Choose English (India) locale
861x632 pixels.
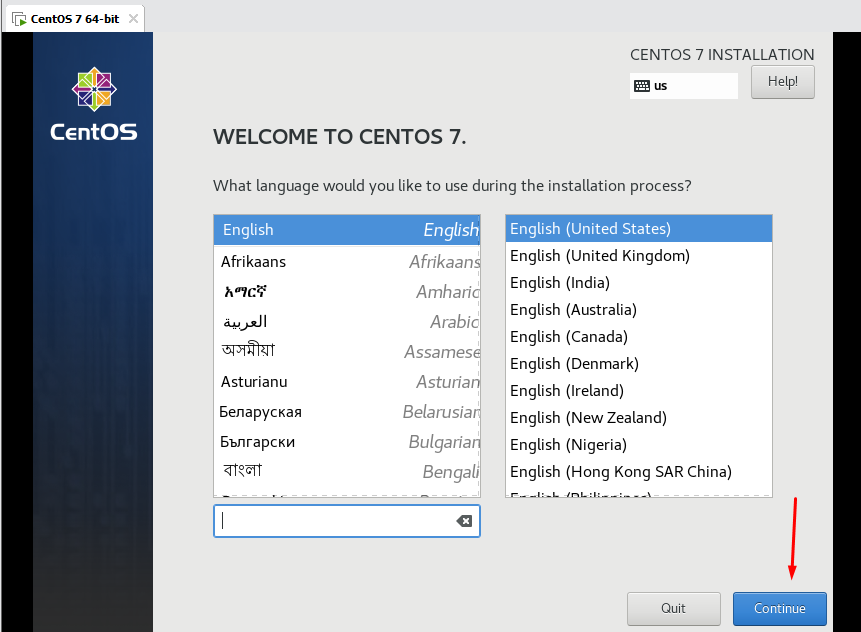coord(639,282)
